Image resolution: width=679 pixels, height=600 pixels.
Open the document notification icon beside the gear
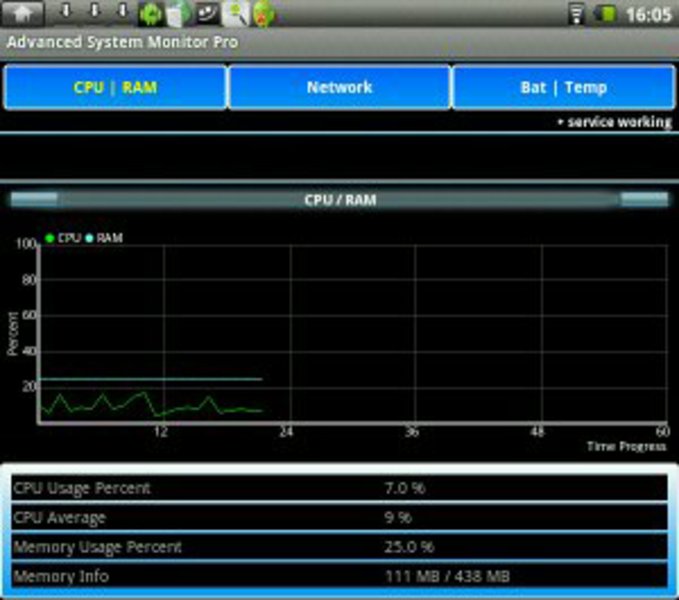click(178, 14)
